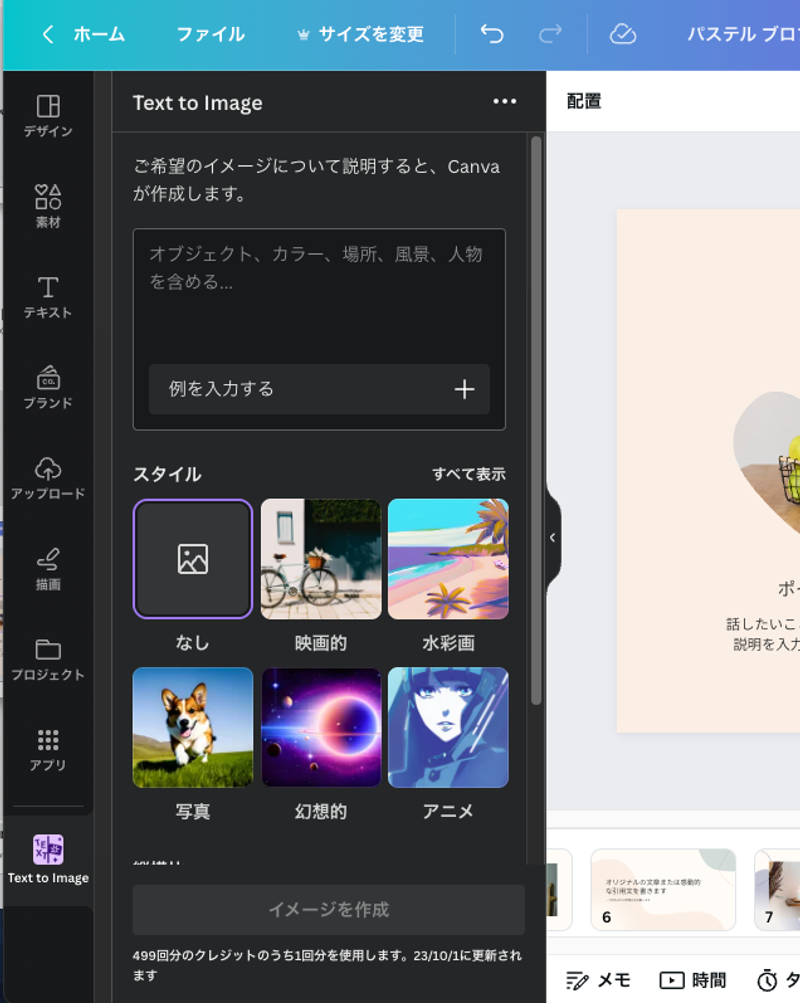Click the 配置 button in the toolbar
800x1003 pixels.
584,101
